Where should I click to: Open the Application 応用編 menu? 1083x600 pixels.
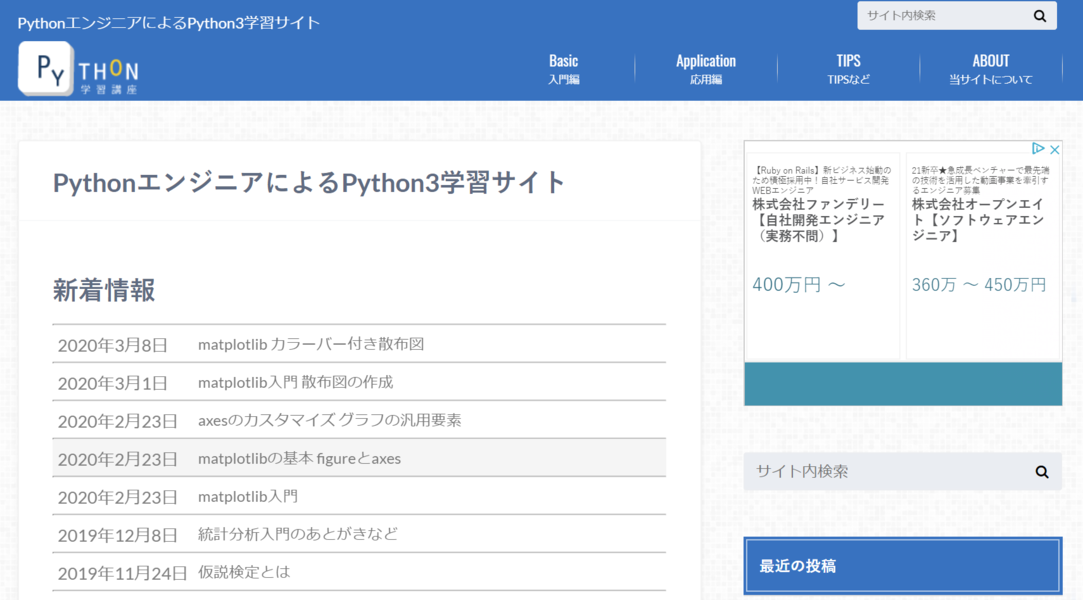pyautogui.click(x=705, y=69)
